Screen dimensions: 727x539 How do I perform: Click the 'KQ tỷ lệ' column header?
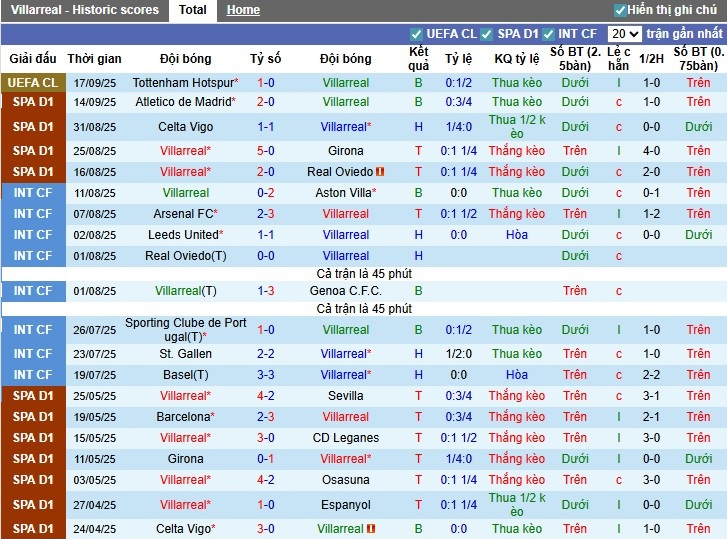tap(516, 59)
